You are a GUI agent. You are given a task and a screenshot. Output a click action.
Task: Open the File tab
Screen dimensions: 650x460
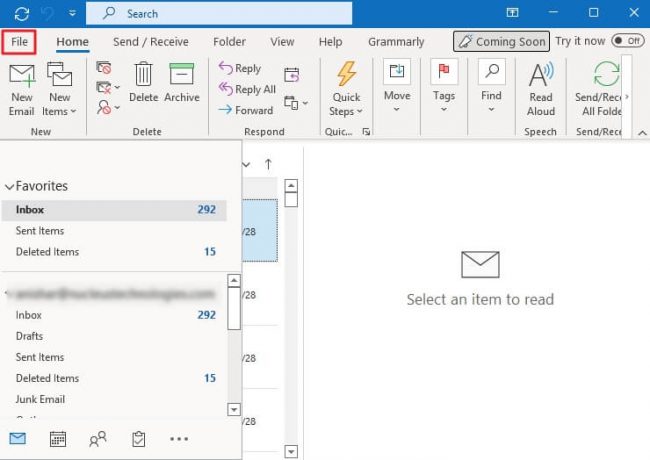point(19,42)
